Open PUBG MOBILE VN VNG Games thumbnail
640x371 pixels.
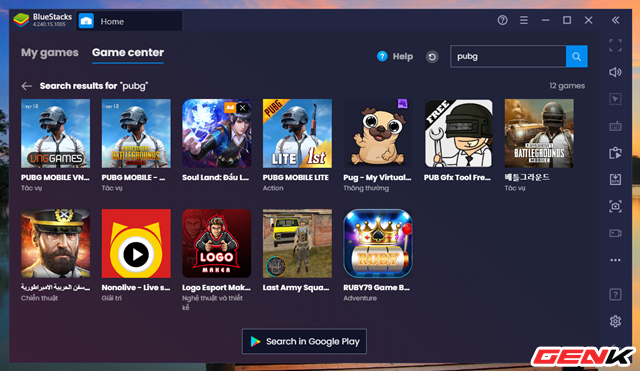(x=56, y=133)
